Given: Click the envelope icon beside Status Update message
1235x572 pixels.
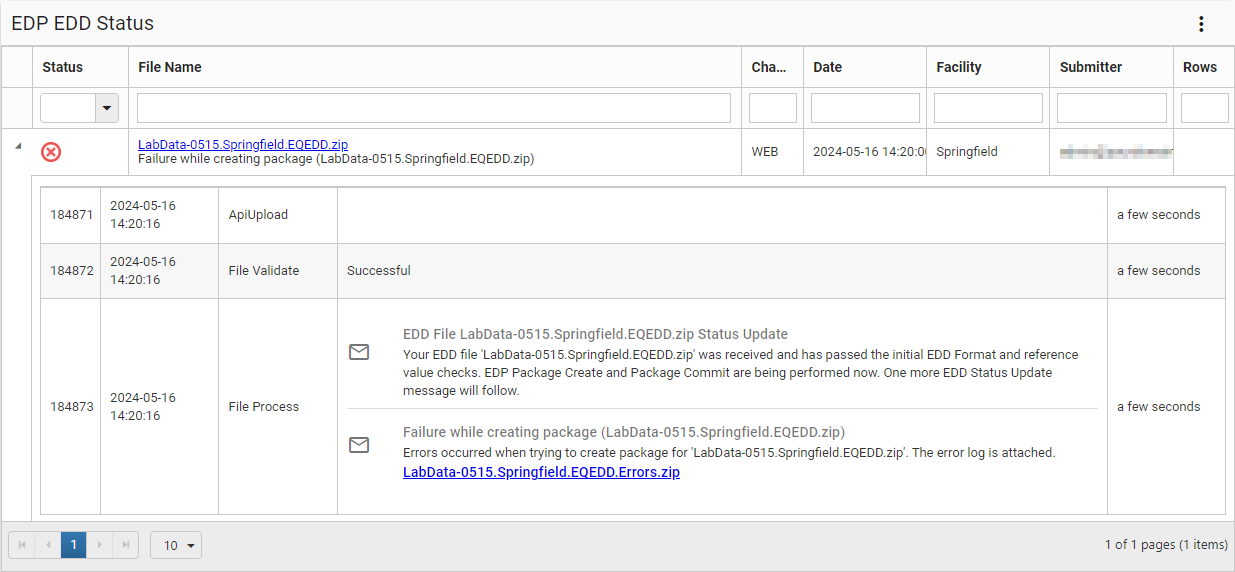Looking at the screenshot, I should pyautogui.click(x=359, y=352).
